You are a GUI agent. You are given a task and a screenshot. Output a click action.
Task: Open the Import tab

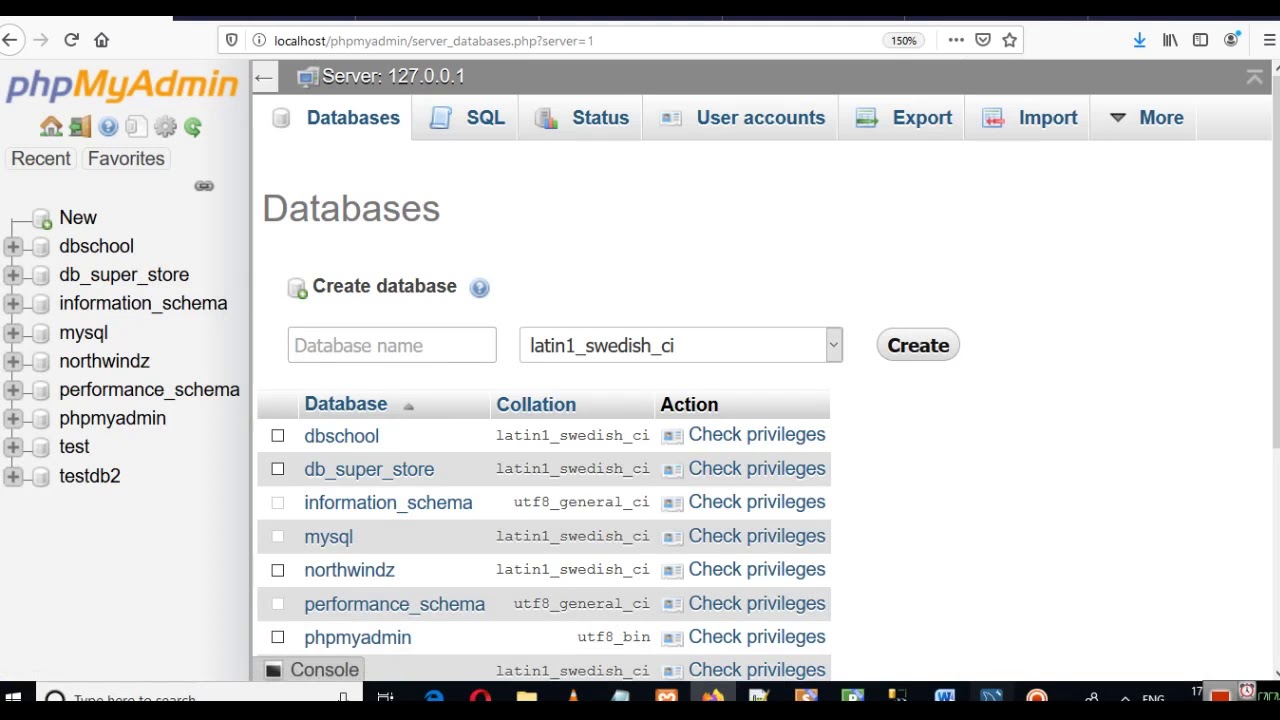pos(1030,118)
